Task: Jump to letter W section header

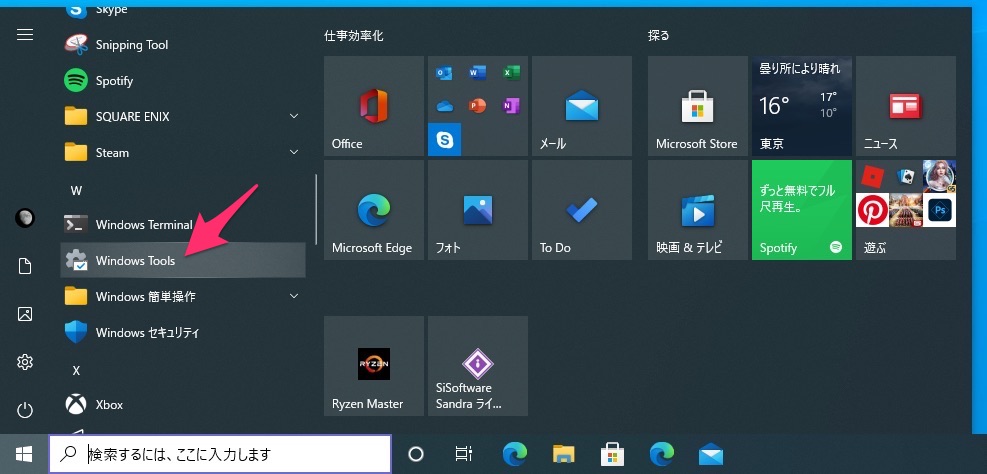Action: (x=76, y=191)
